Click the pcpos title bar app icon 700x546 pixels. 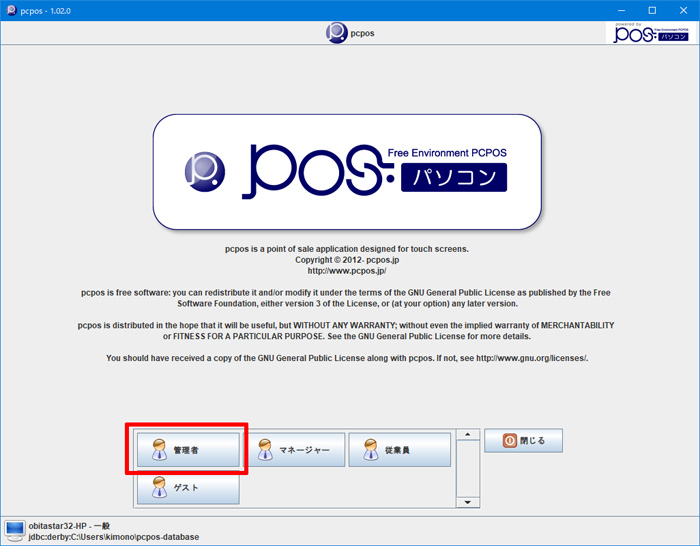[11, 10]
